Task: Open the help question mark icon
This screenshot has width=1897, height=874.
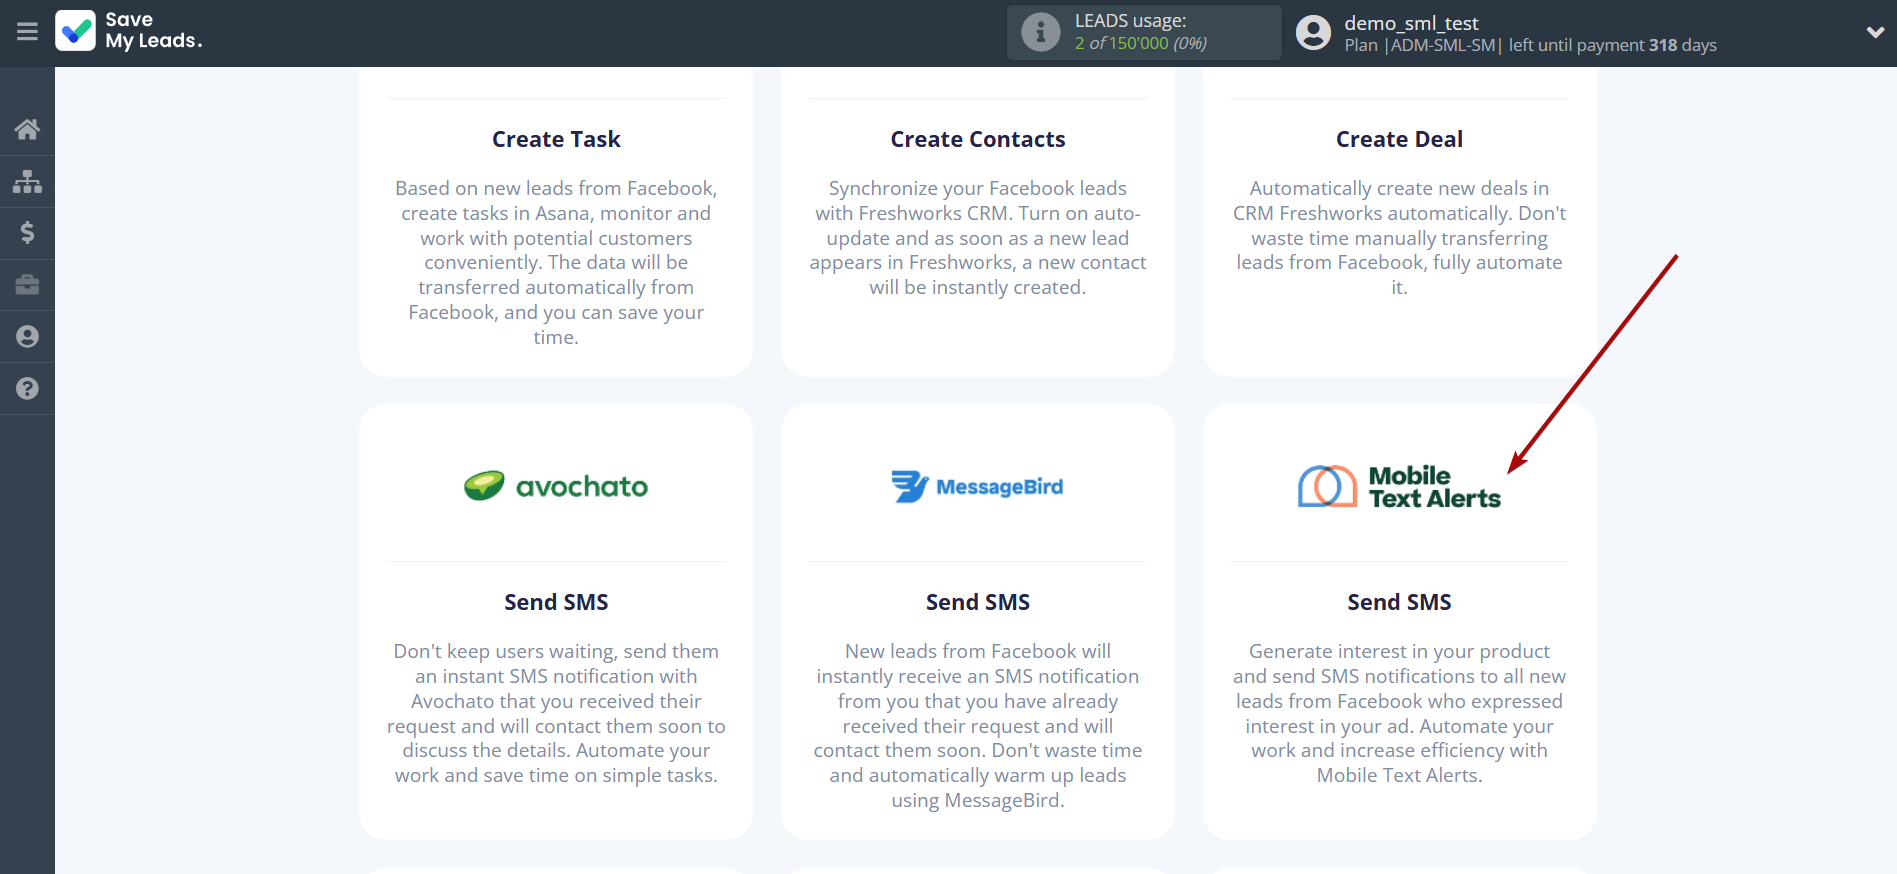Action: coord(27,389)
